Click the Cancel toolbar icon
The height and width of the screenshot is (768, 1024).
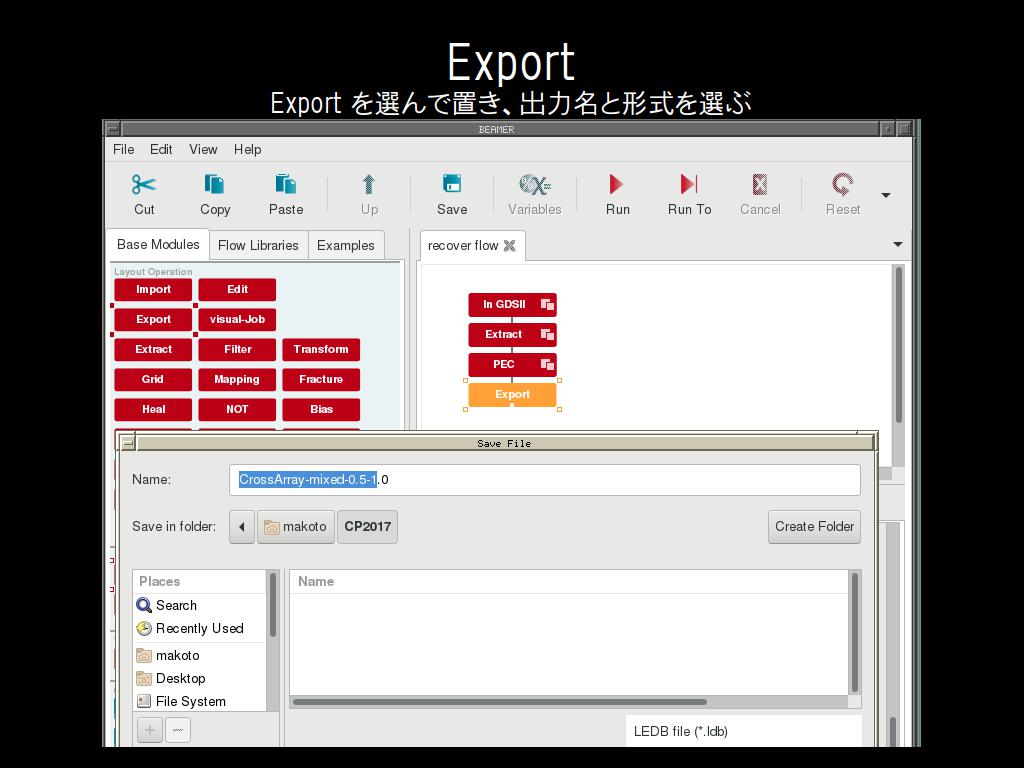click(x=760, y=185)
